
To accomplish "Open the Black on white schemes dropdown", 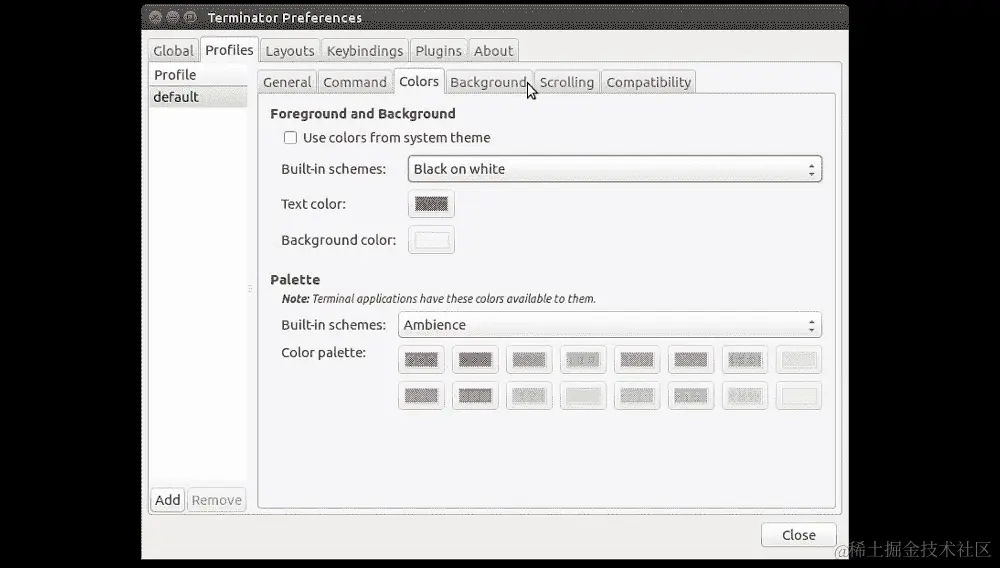I will tap(615, 169).
